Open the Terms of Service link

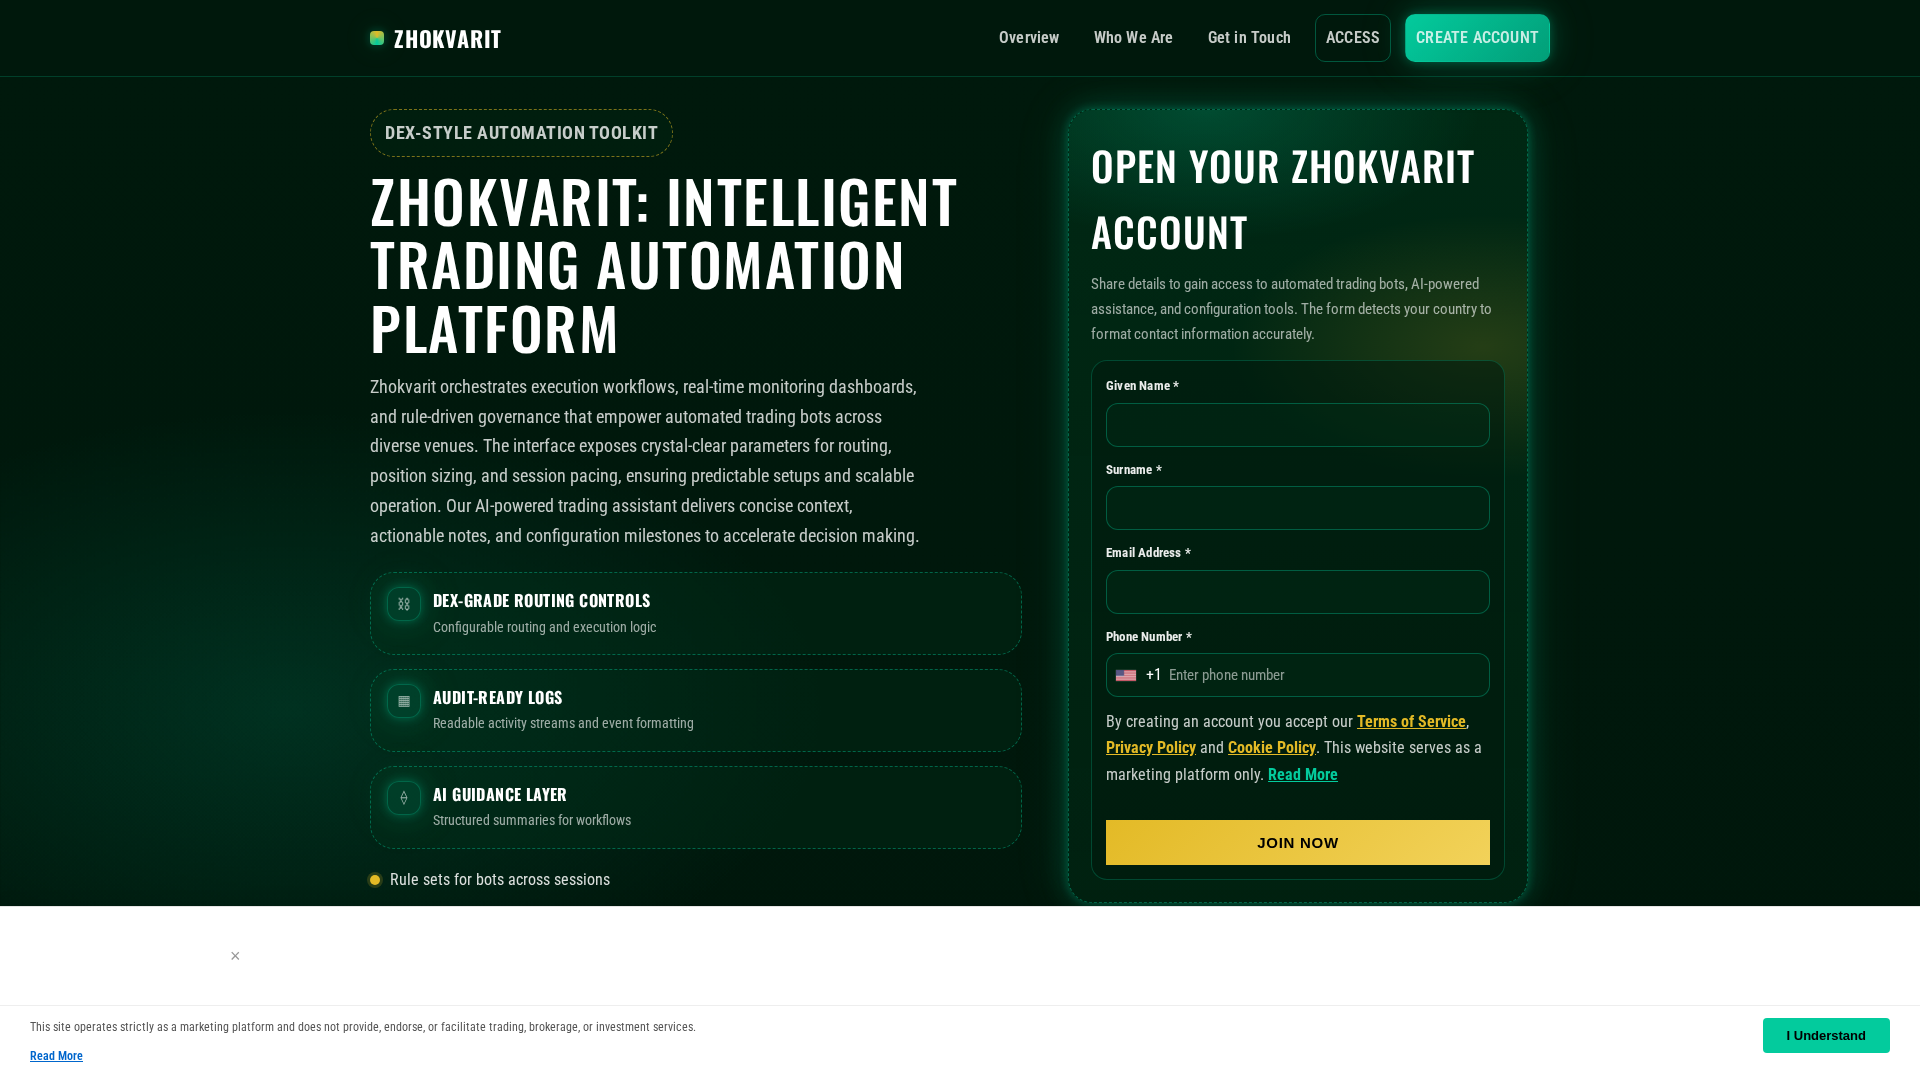click(x=1411, y=722)
